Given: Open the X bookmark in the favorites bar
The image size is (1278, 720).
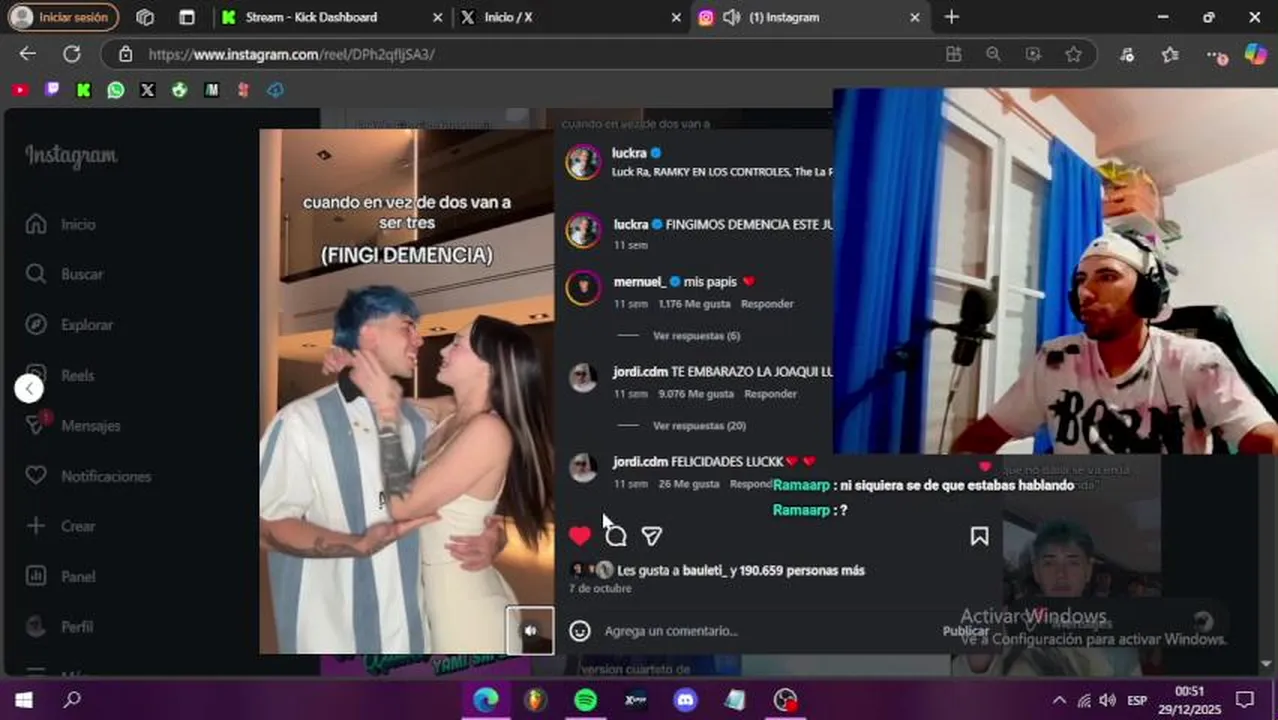Looking at the screenshot, I should 148,90.
